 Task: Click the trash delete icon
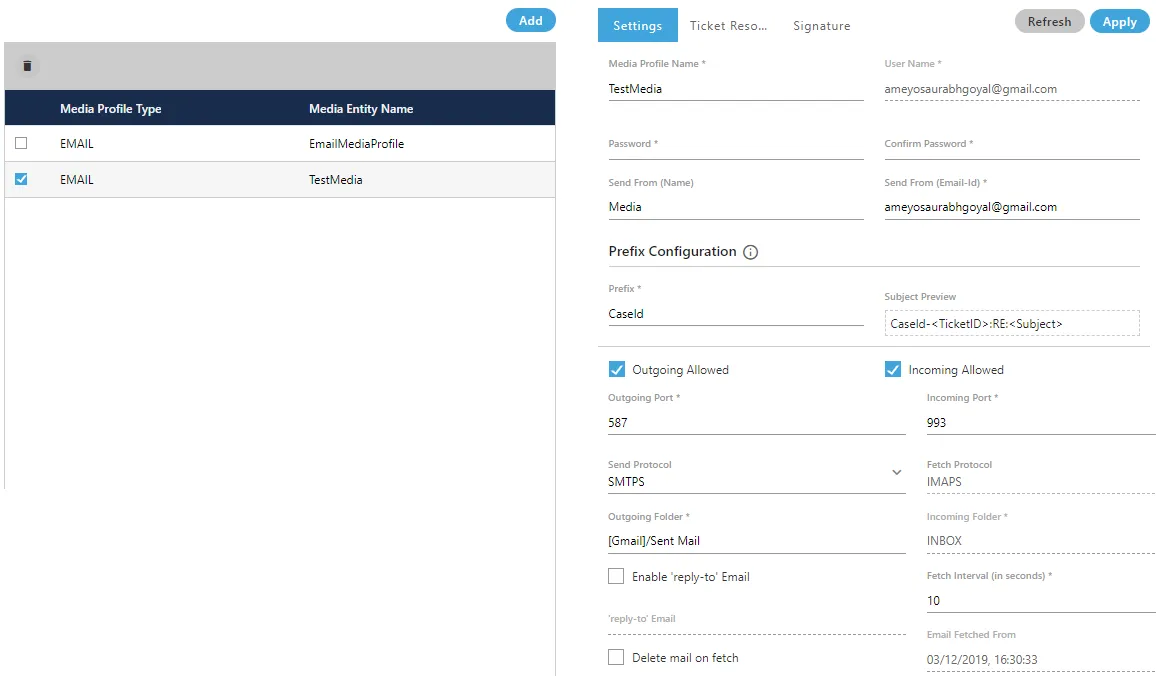point(27,66)
